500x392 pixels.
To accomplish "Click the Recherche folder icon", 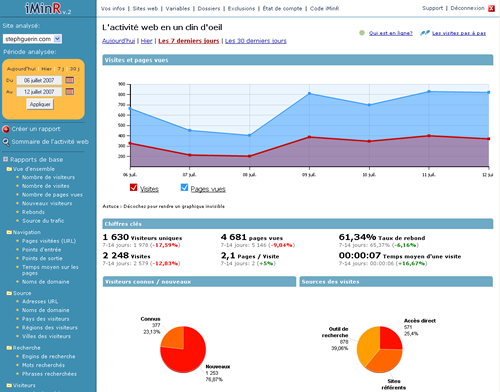I will point(9,348).
